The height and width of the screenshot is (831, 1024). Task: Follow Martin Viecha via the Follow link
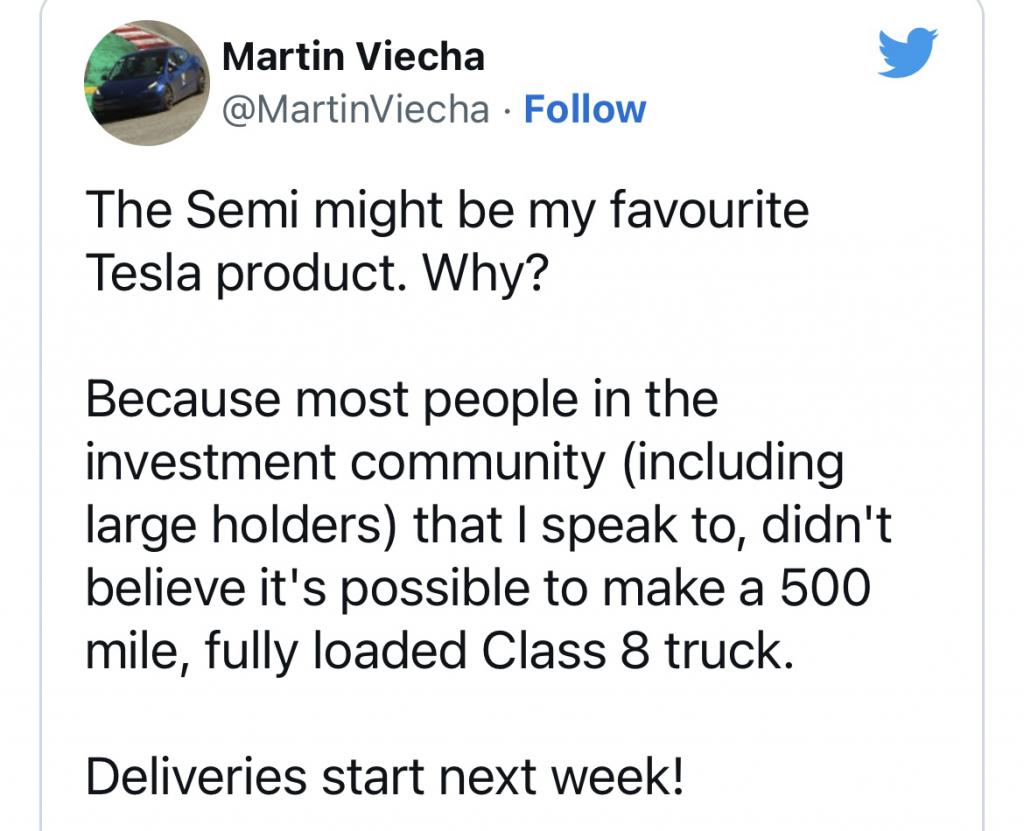585,109
